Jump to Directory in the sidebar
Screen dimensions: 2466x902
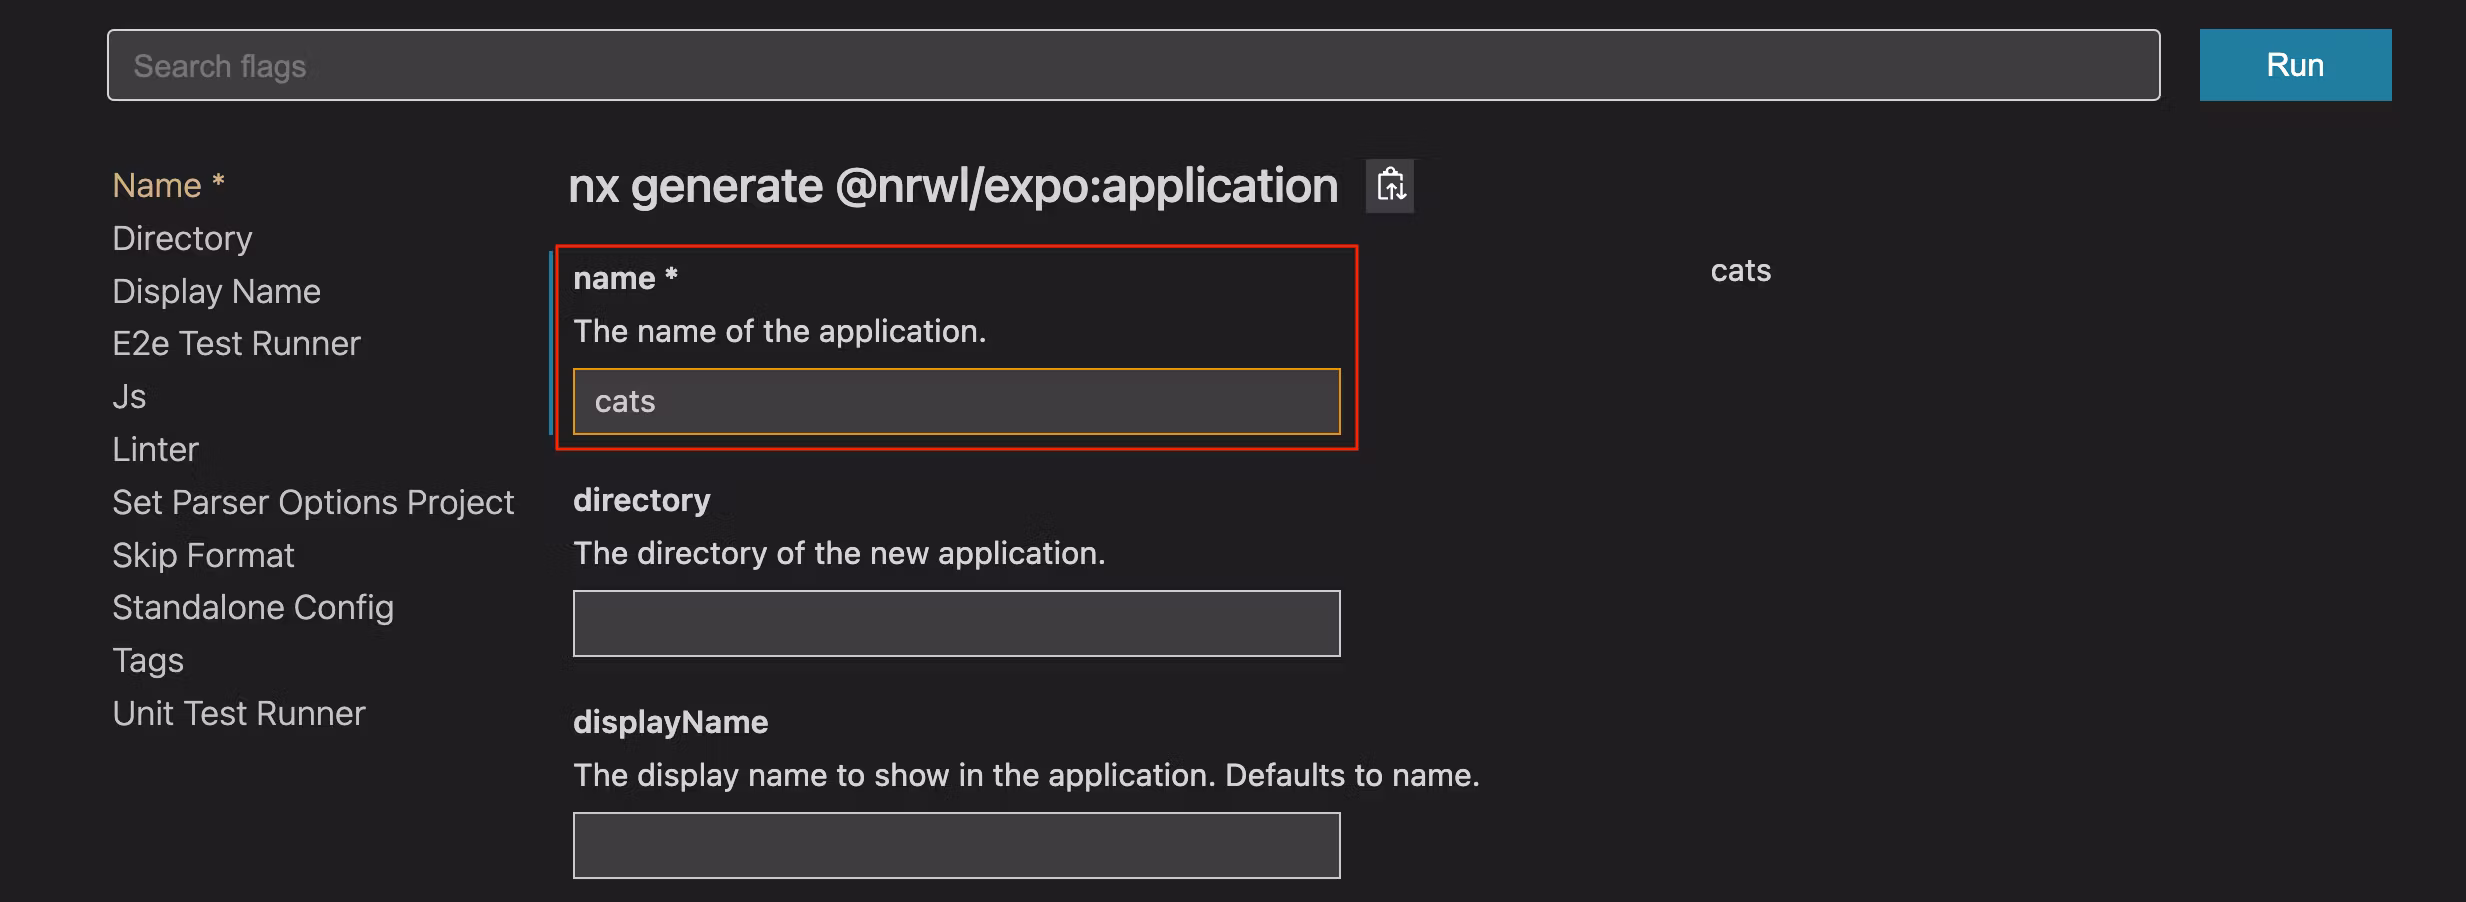click(182, 239)
